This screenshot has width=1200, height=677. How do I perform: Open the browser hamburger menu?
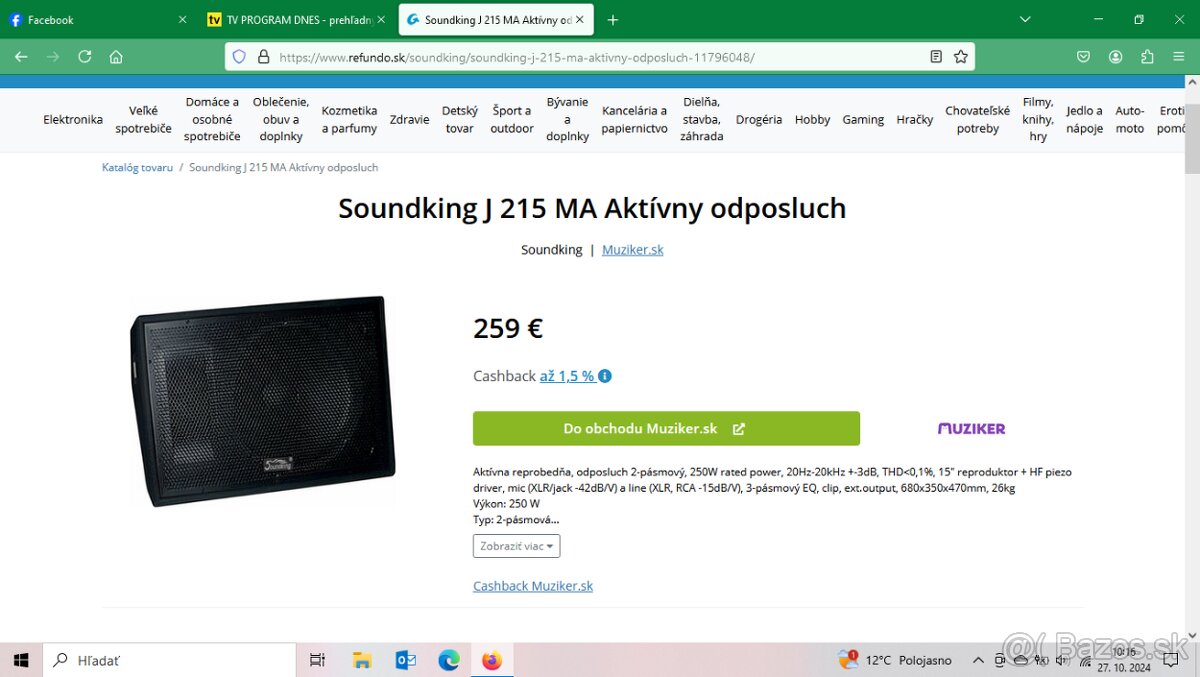click(x=1179, y=57)
